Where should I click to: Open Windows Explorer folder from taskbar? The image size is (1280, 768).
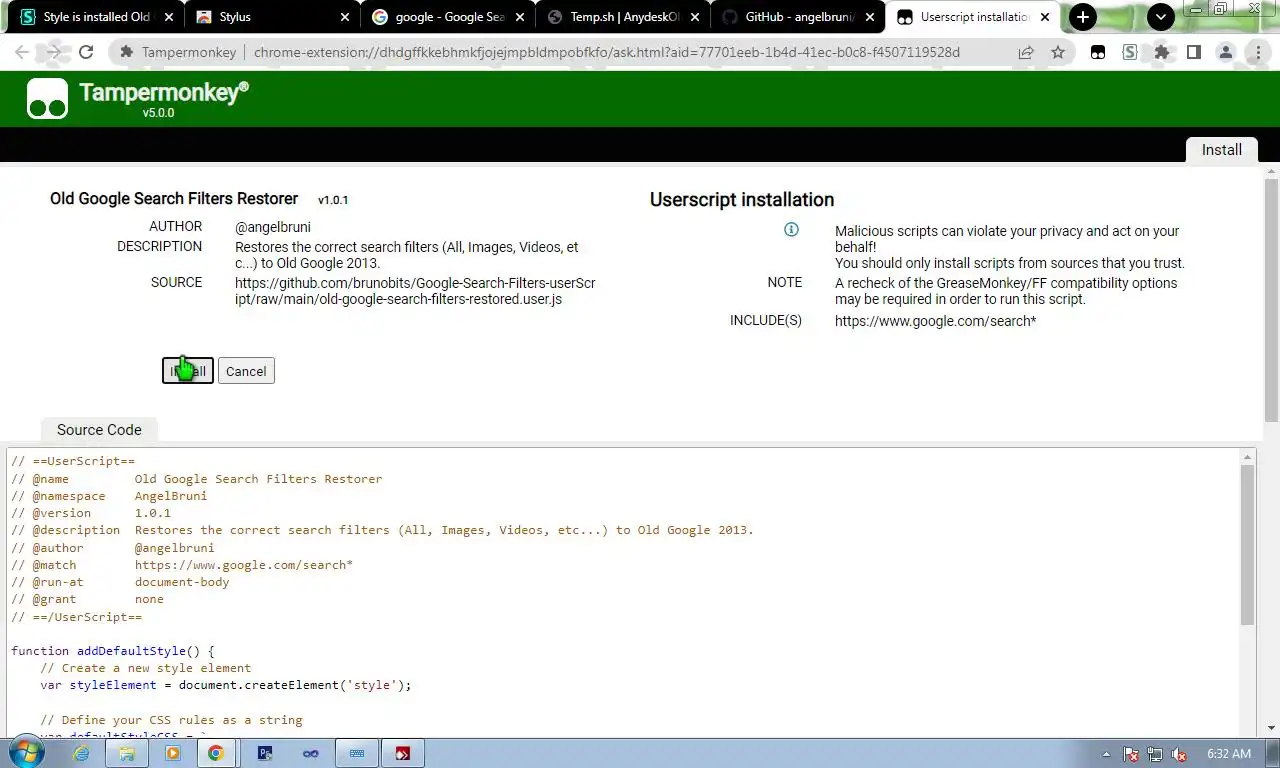pyautogui.click(x=127, y=753)
